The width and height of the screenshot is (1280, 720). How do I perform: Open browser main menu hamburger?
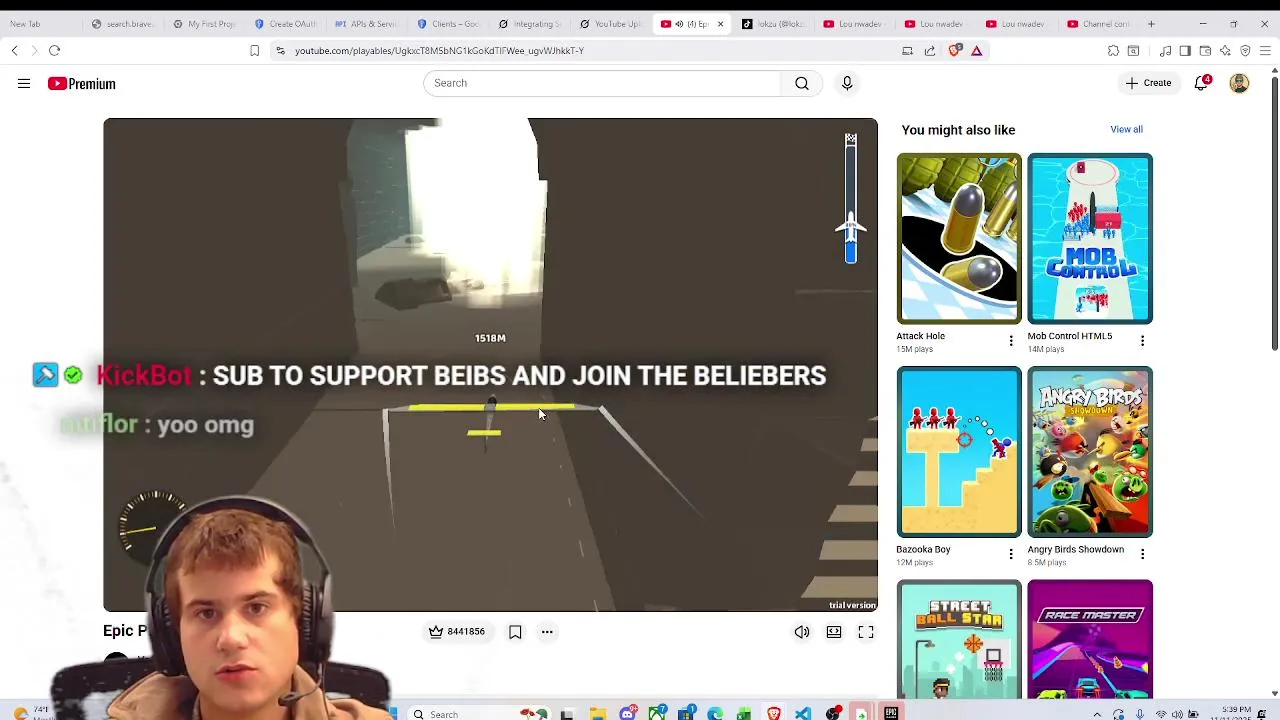point(1265,50)
